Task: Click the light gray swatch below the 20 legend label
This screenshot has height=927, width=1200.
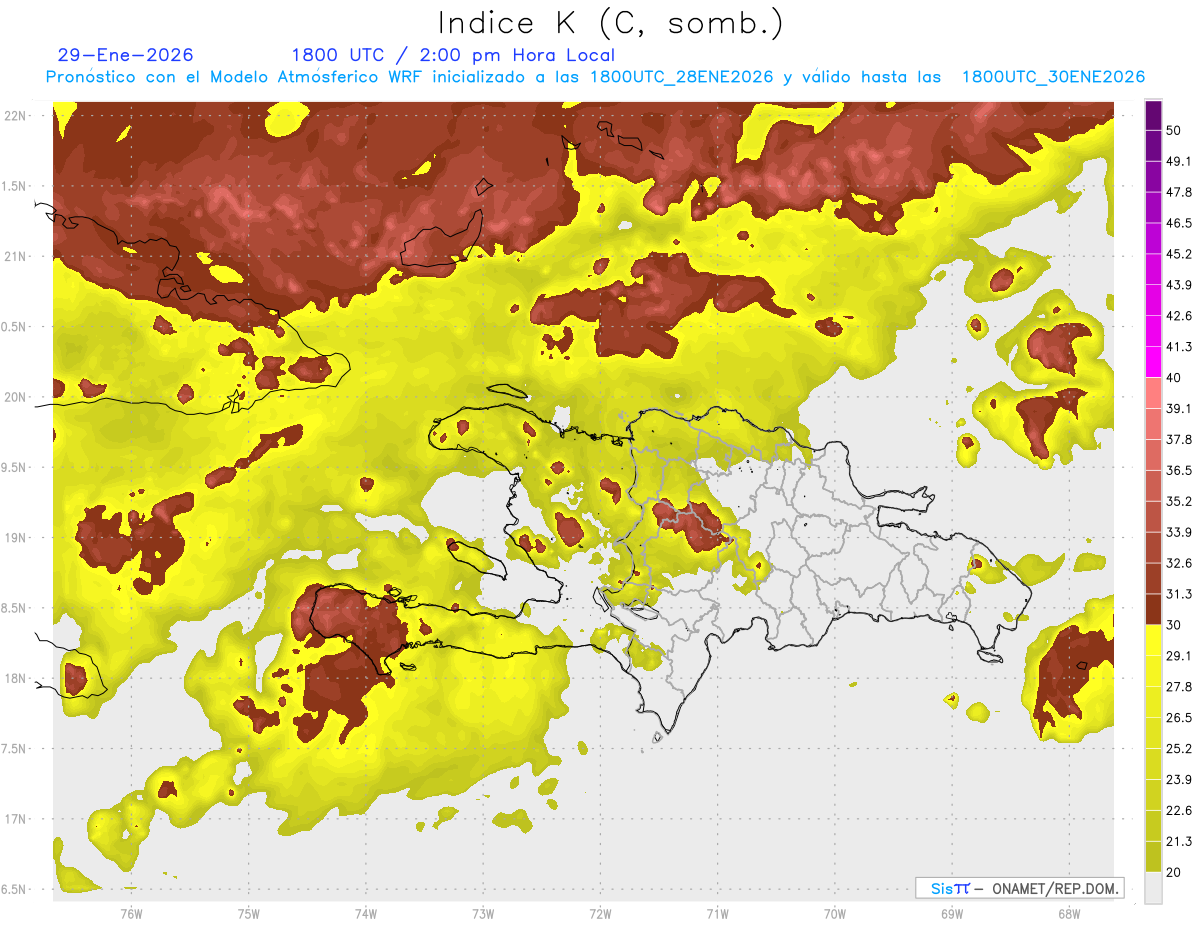Action: pyautogui.click(x=1153, y=888)
